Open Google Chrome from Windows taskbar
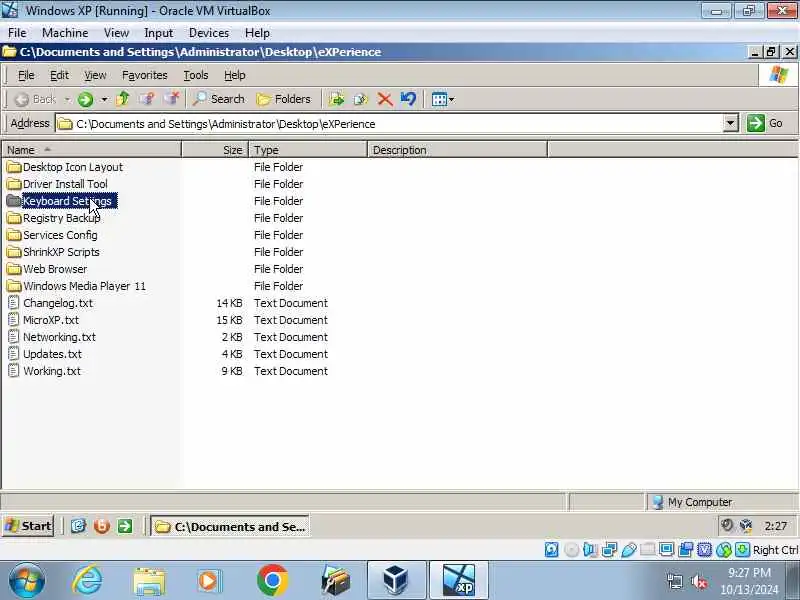Image resolution: width=800 pixels, height=600 pixels. tap(272, 580)
